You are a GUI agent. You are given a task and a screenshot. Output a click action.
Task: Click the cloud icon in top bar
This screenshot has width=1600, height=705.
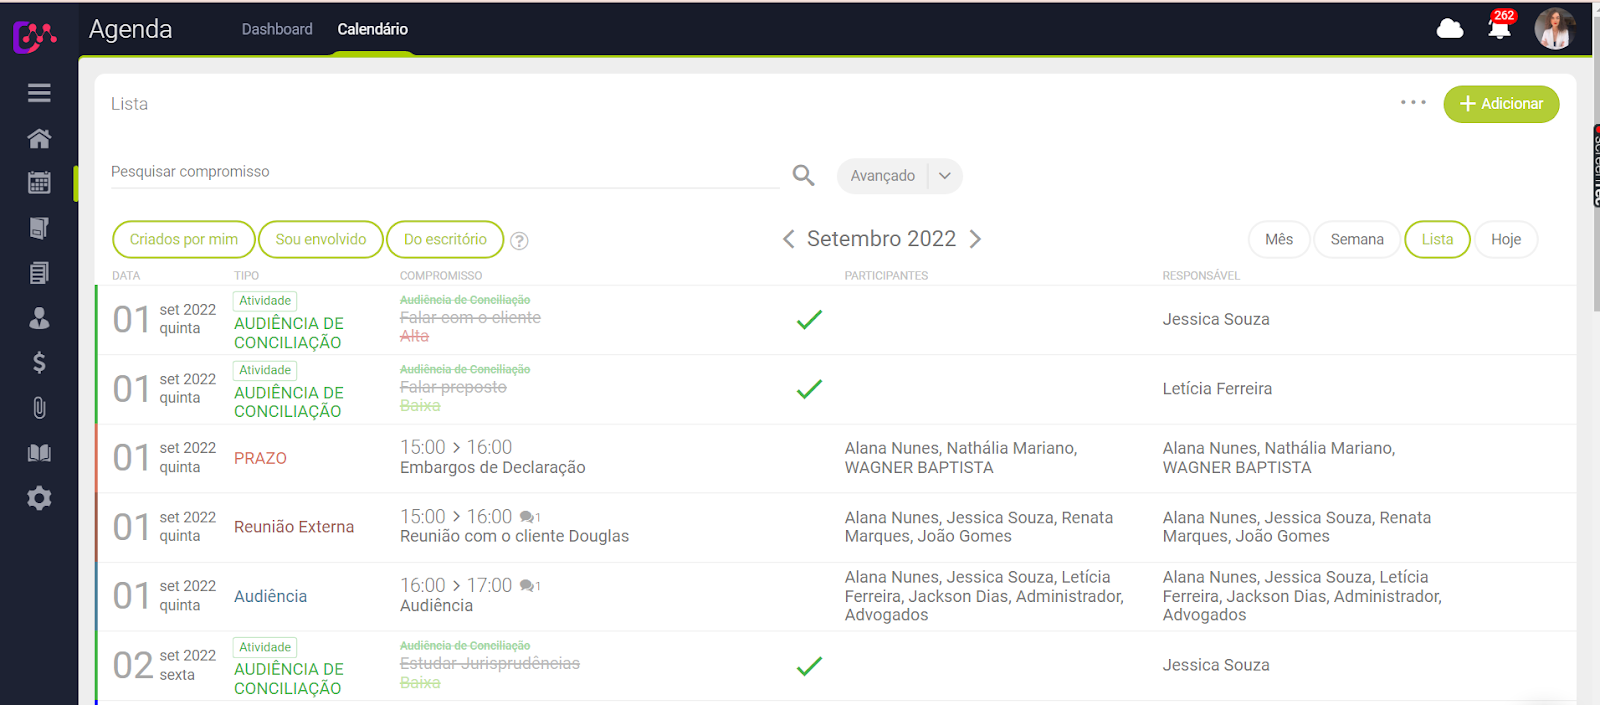click(1449, 29)
